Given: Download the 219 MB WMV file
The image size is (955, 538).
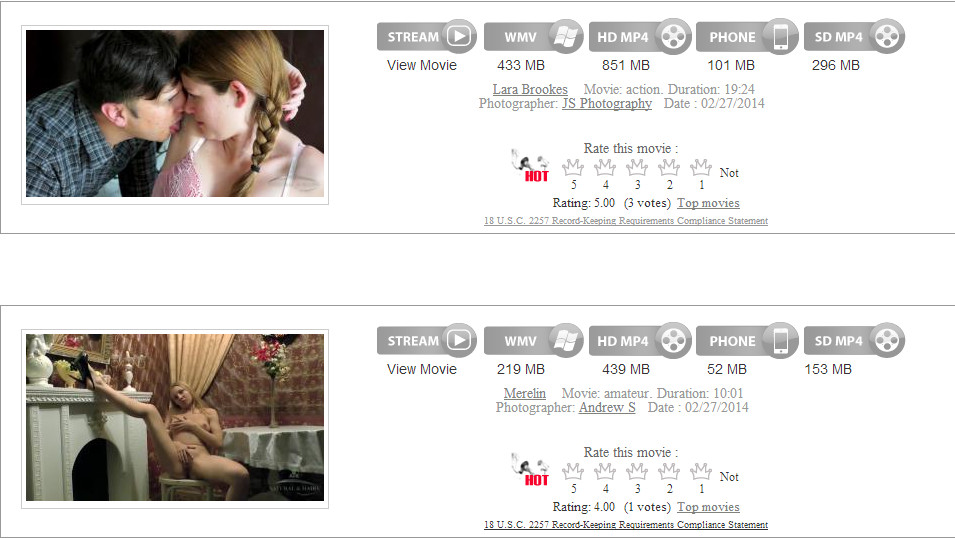Looking at the screenshot, I should 534,341.
